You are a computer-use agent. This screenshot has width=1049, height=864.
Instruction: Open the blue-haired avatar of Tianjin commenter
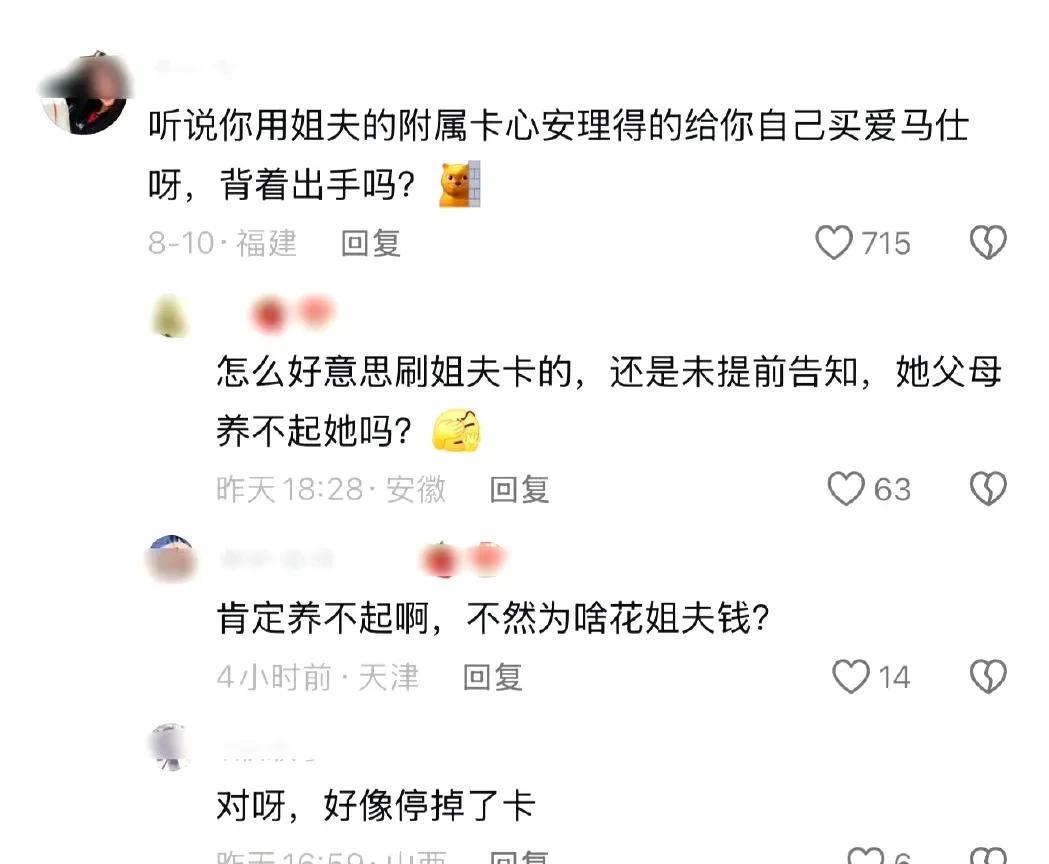(x=171, y=559)
